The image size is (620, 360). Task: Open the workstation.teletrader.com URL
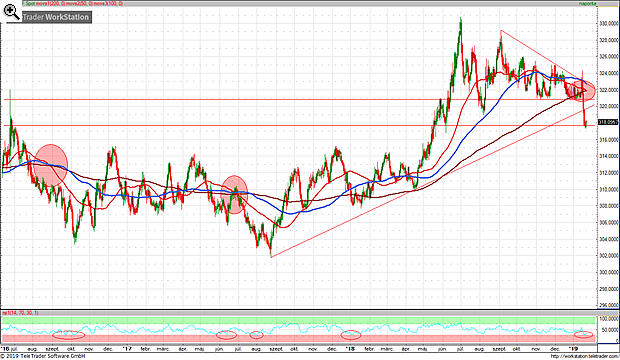[585, 356]
